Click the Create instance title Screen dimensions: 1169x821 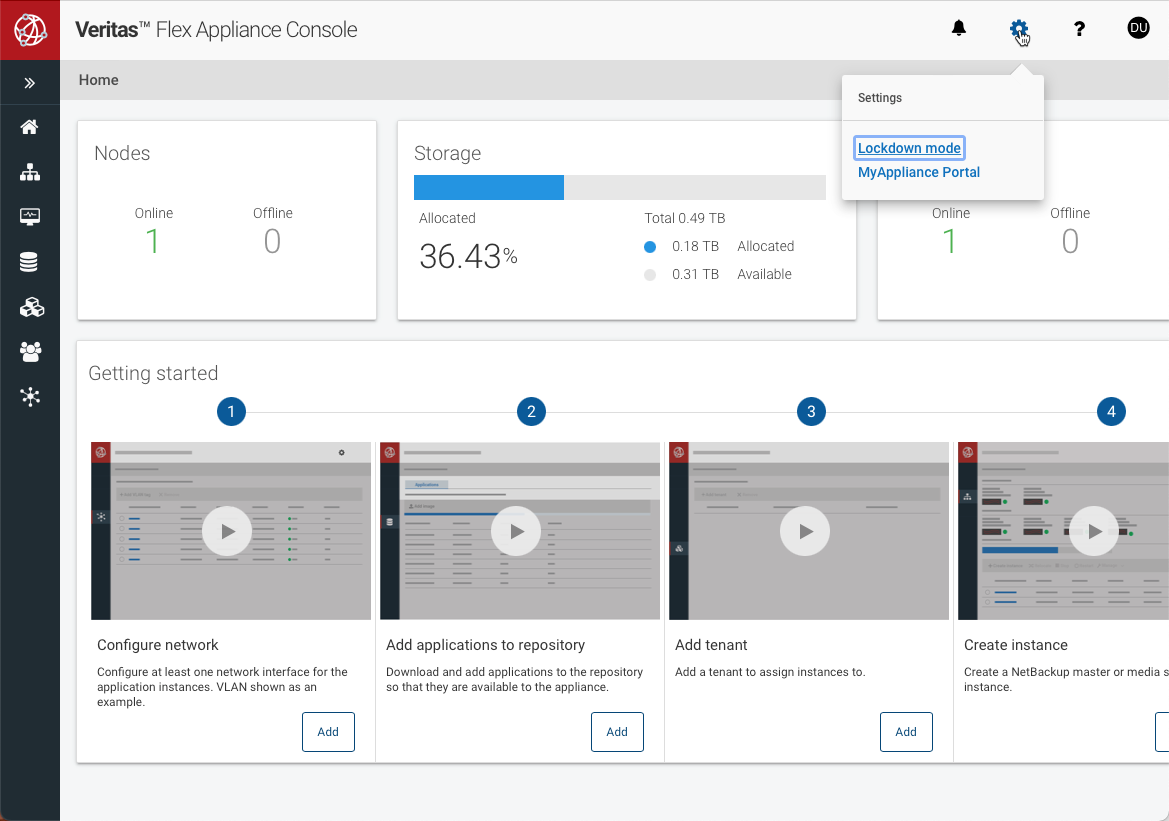coord(1015,645)
